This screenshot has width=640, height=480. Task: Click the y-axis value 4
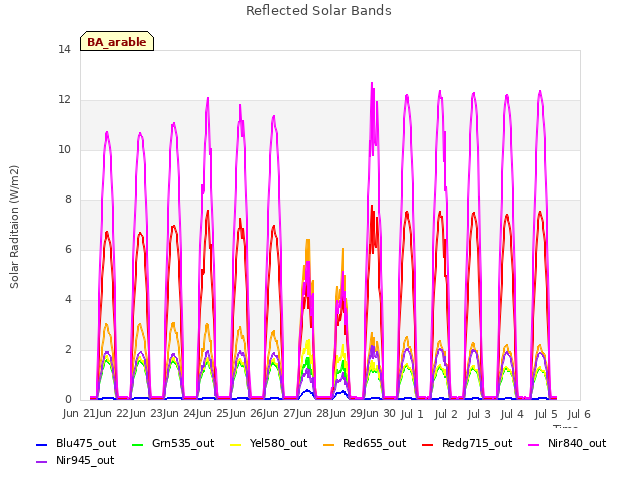point(68,299)
